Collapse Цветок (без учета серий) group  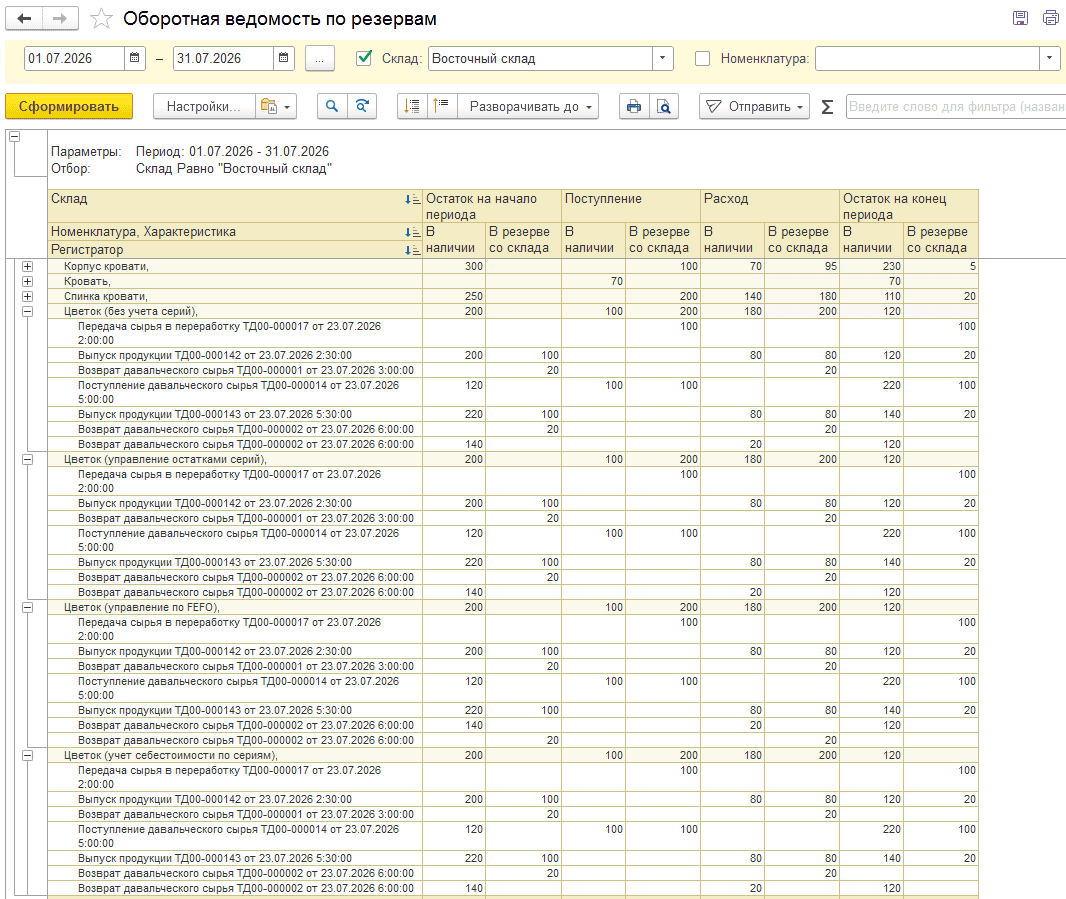(x=27, y=311)
